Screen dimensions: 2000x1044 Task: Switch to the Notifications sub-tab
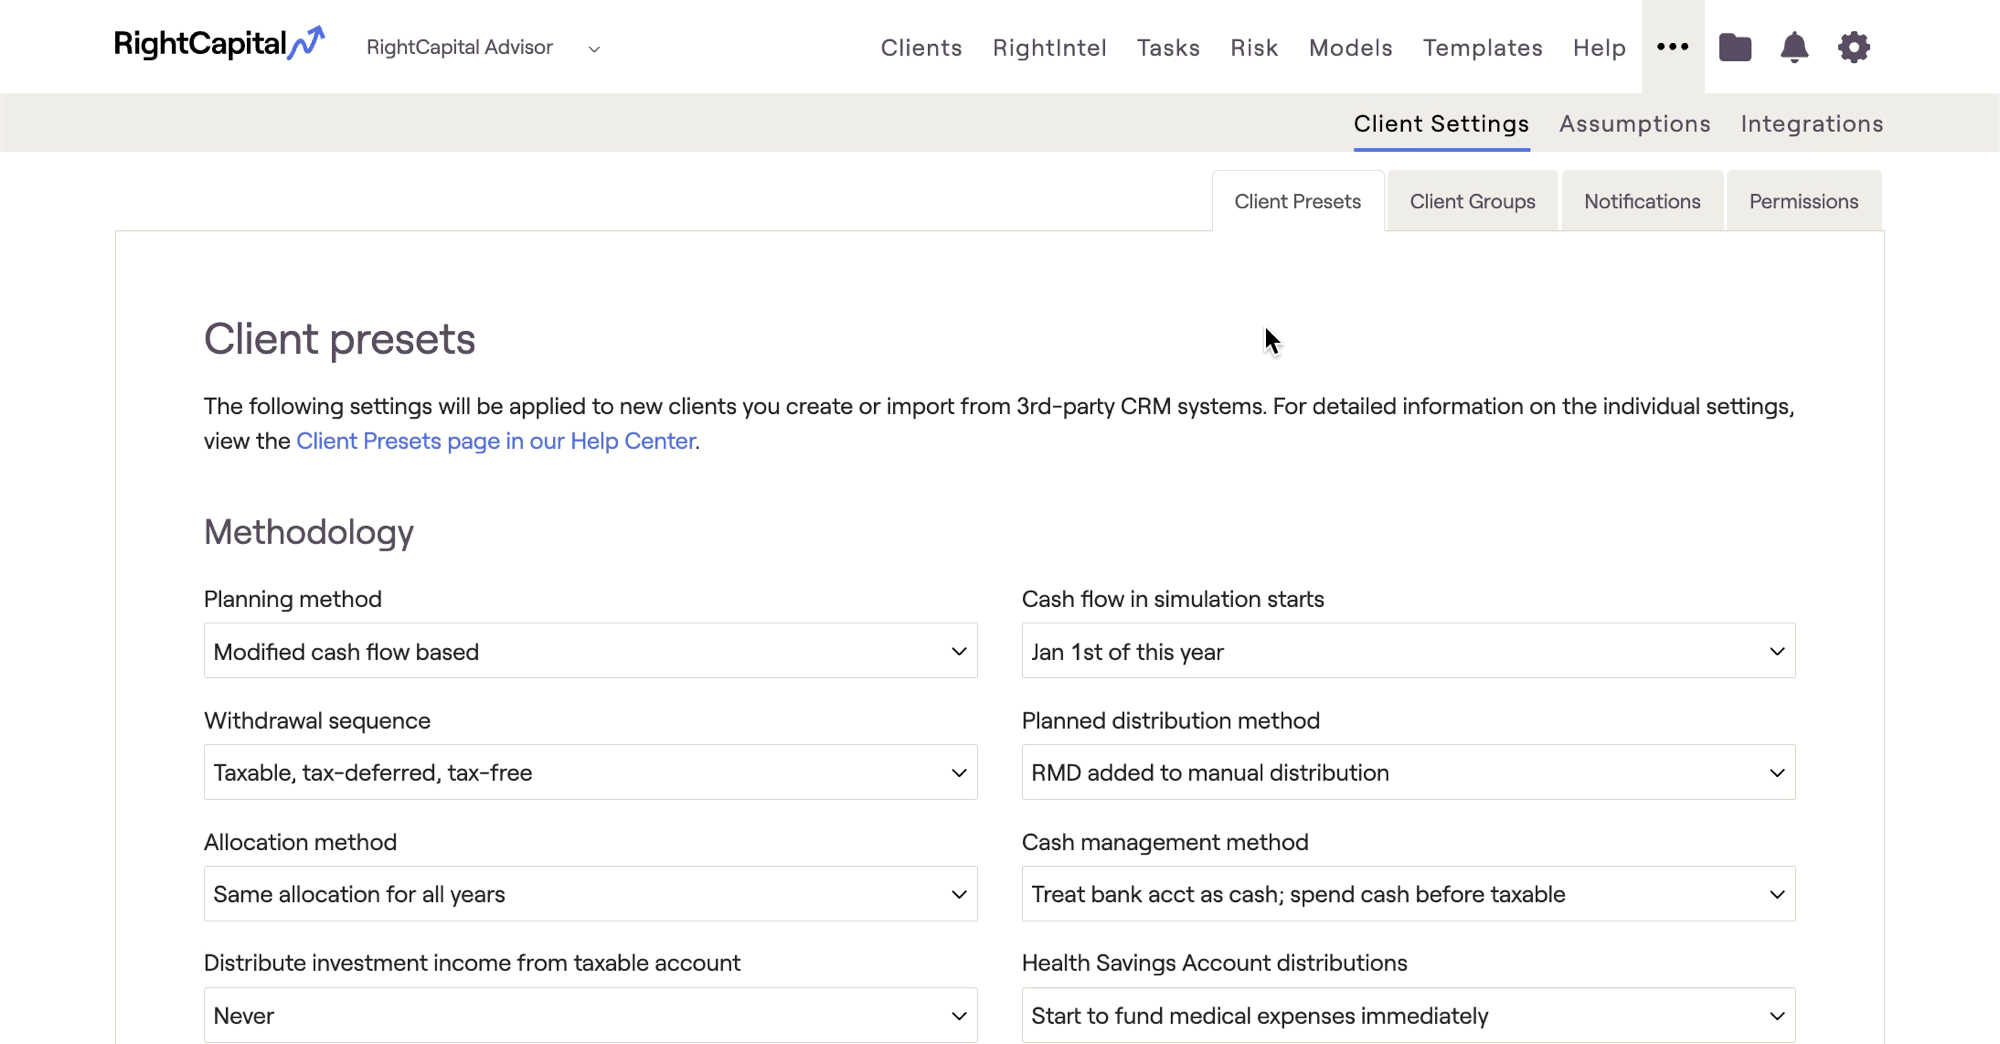tap(1642, 201)
